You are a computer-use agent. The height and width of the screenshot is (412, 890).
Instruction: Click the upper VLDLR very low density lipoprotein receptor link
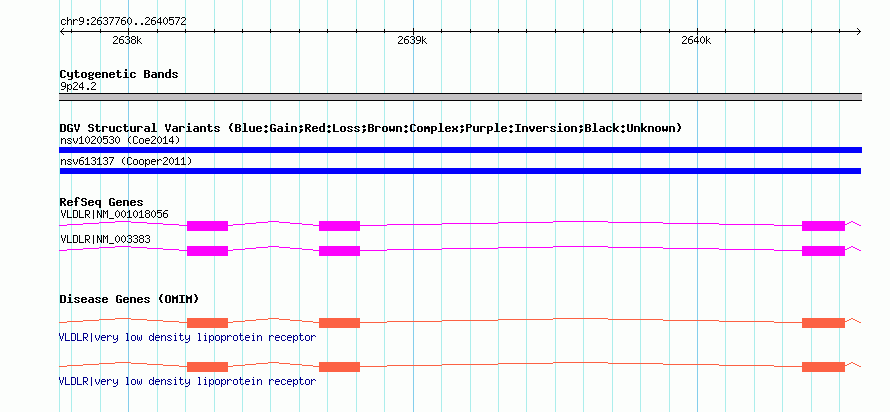tap(187, 337)
